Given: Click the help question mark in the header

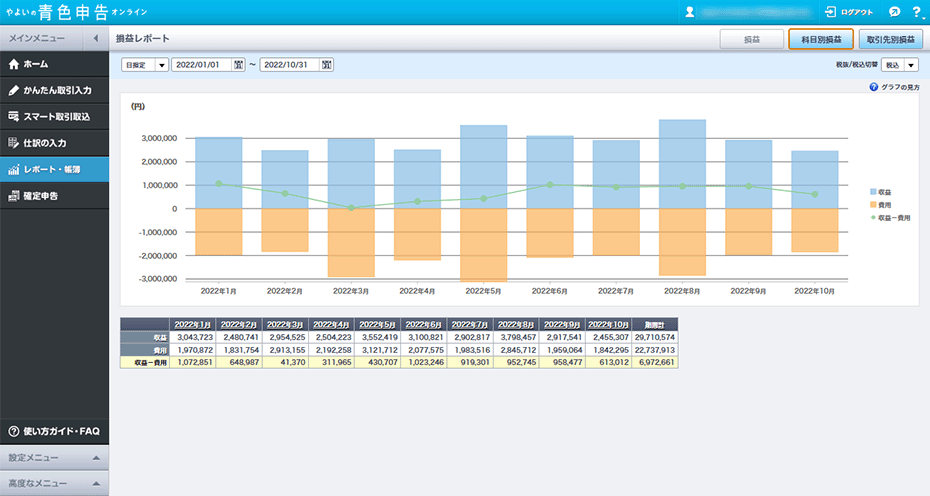Looking at the screenshot, I should [x=916, y=12].
